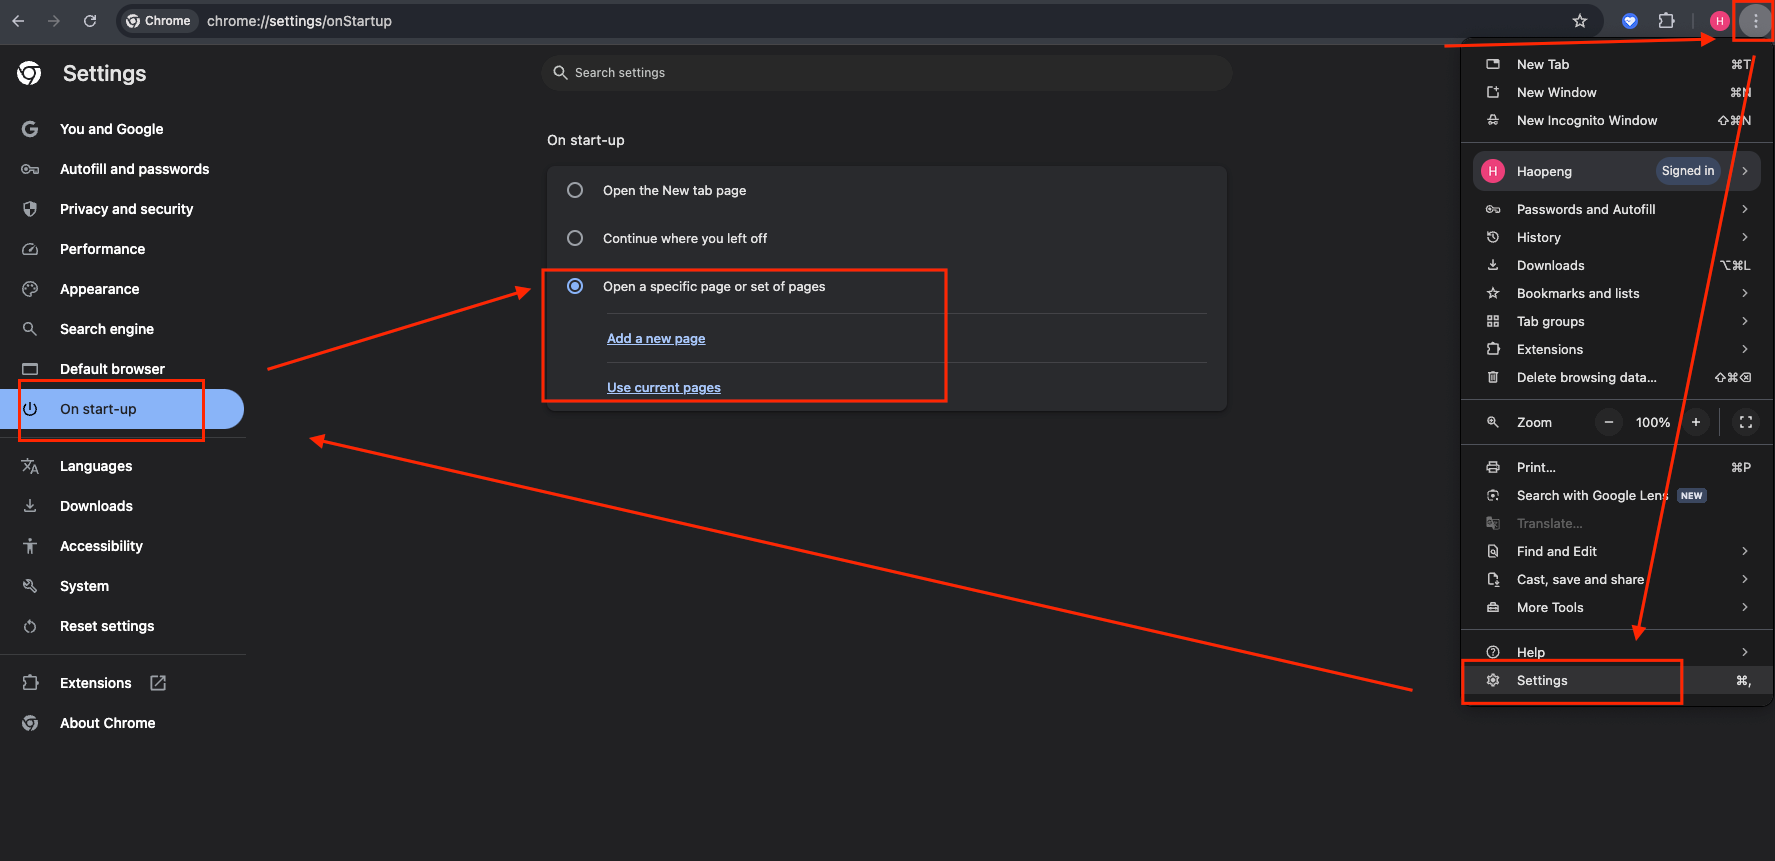
Task: Expand Find and Edit submenu
Action: tap(1745, 551)
